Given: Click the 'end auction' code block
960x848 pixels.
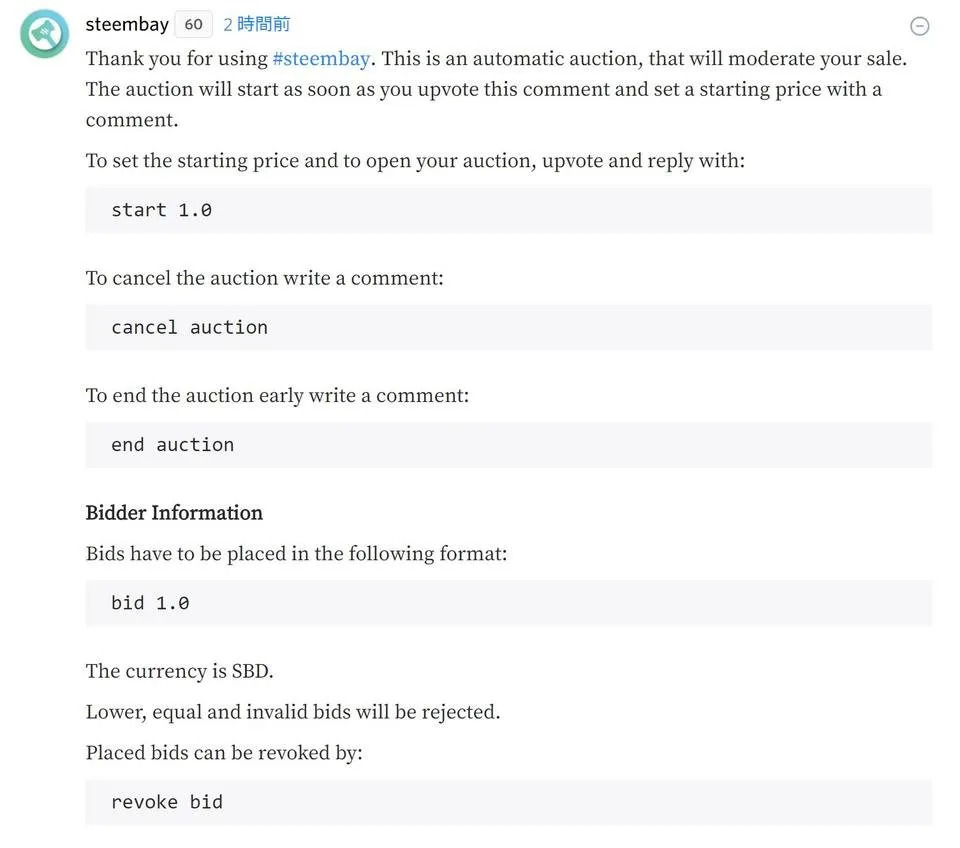Looking at the screenshot, I should tap(508, 445).
